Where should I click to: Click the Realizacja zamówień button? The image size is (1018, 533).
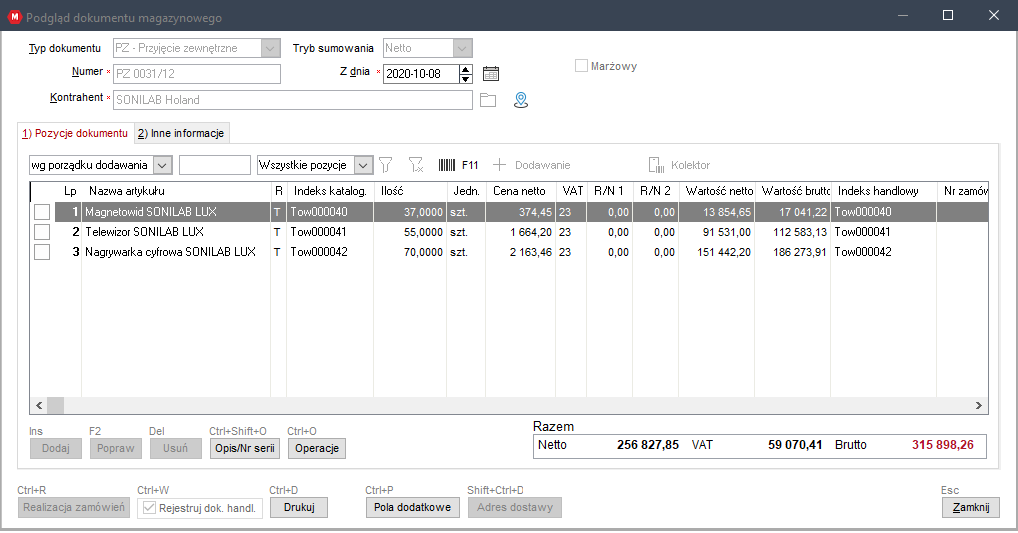pos(74,508)
